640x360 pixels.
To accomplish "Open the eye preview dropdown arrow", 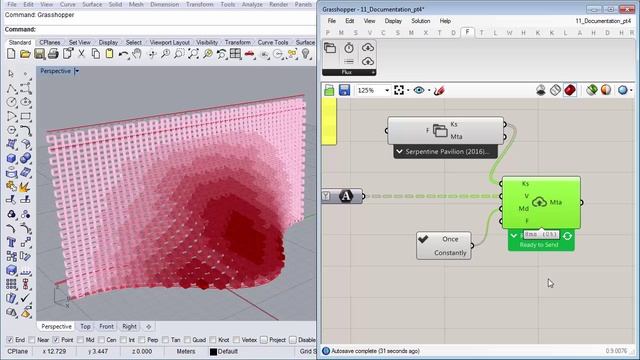I will tap(429, 91).
